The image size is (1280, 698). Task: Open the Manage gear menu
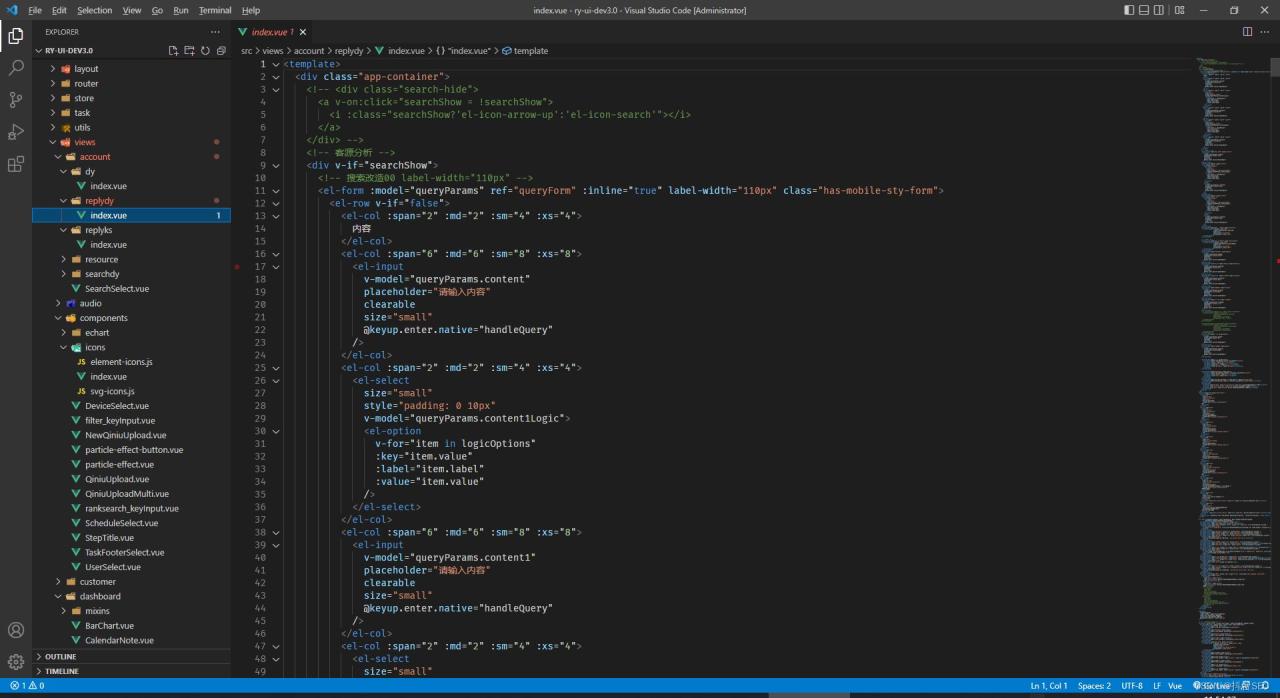coord(16,662)
